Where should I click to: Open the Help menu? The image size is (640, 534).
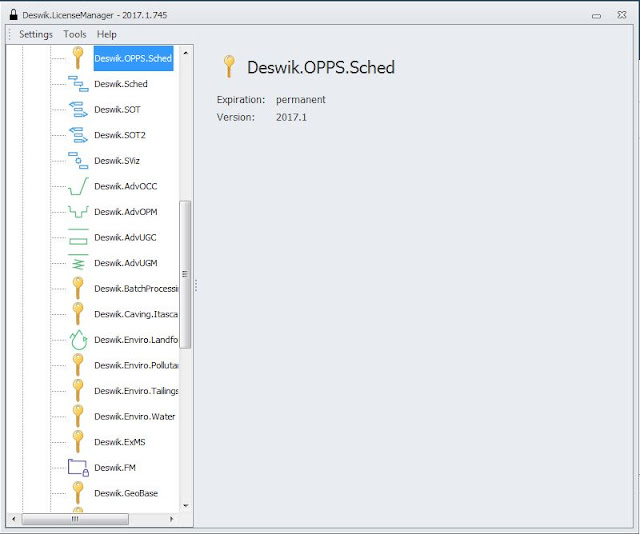point(107,34)
